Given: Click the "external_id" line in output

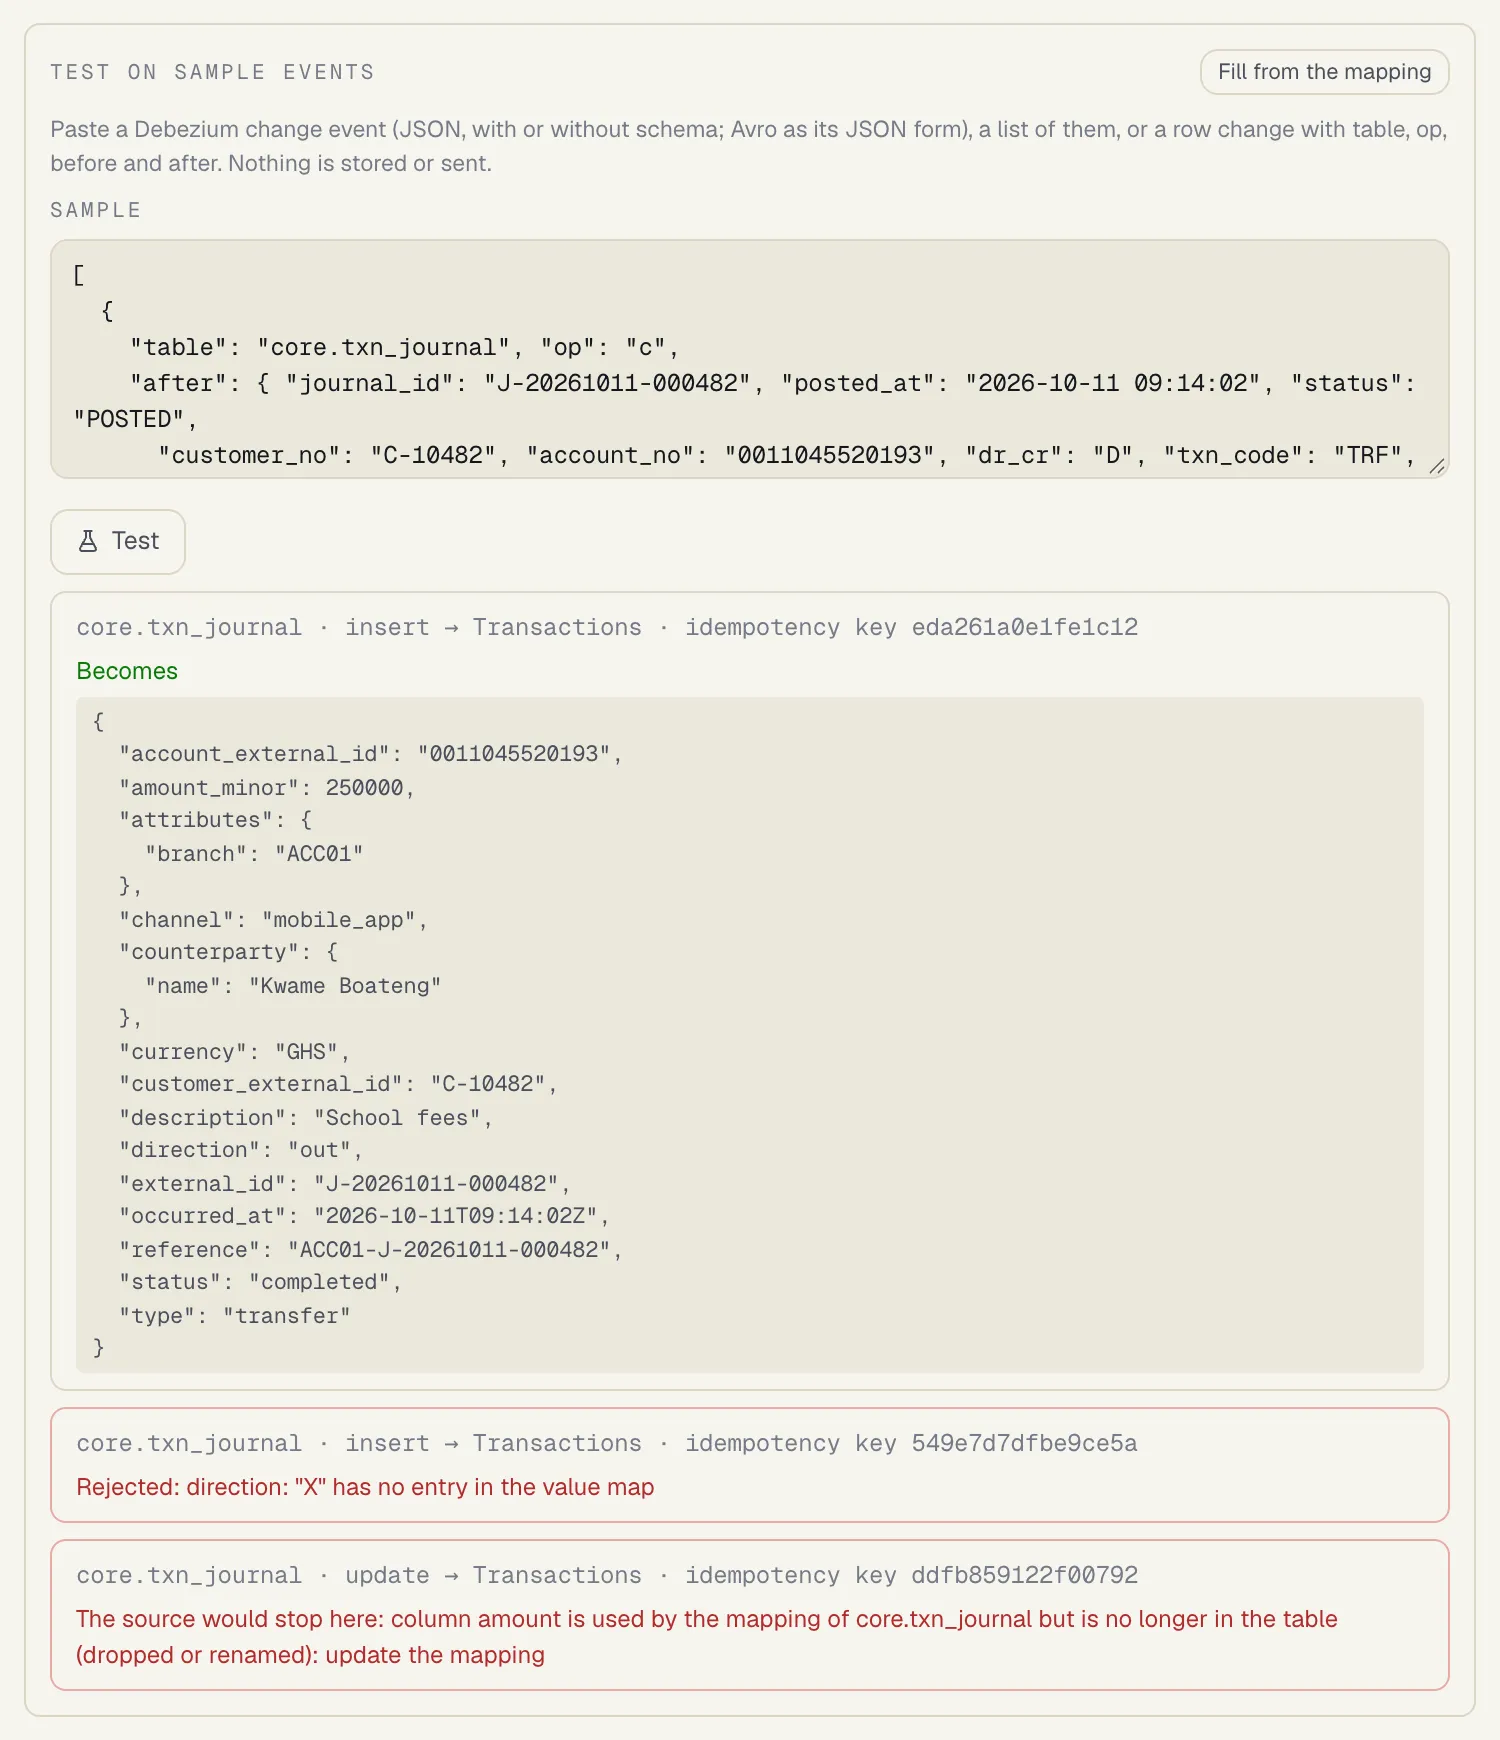Looking at the screenshot, I should tap(345, 1184).
